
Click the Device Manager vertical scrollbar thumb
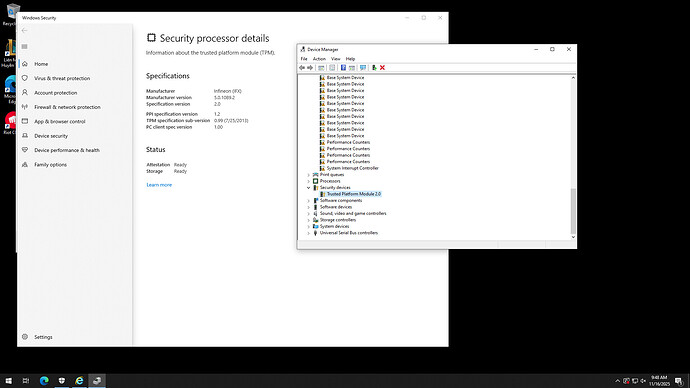click(x=573, y=211)
